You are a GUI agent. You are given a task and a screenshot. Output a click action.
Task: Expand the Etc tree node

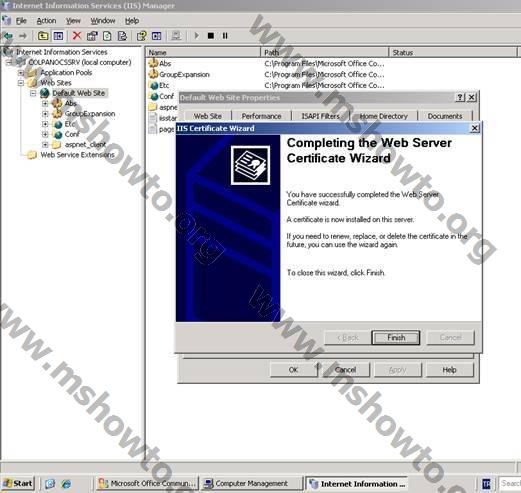[x=45, y=124]
